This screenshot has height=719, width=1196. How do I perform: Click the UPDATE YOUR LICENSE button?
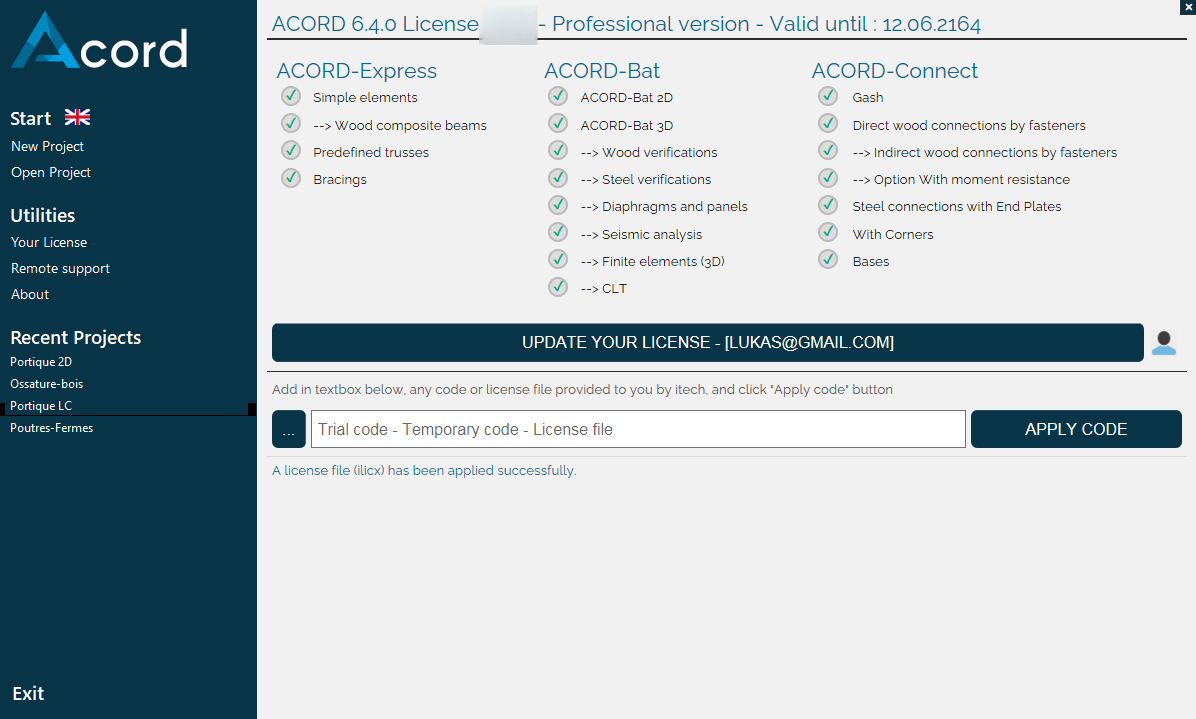707,342
